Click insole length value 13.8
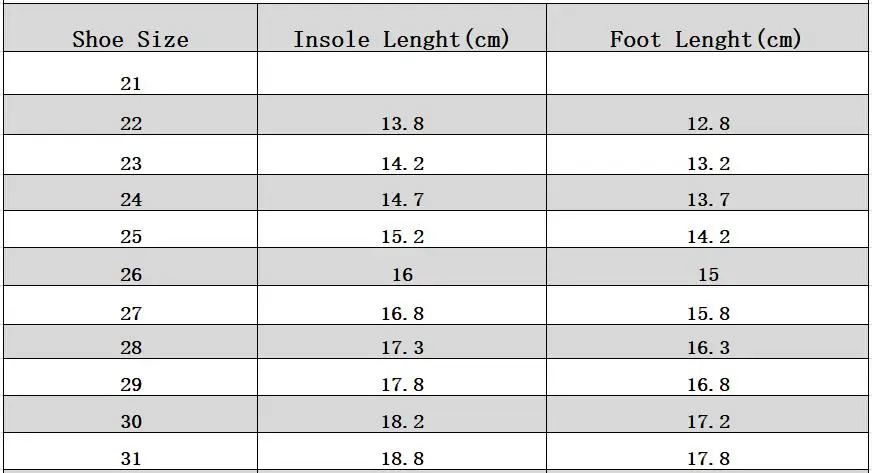This screenshot has width=872, height=473. pyautogui.click(x=402, y=124)
